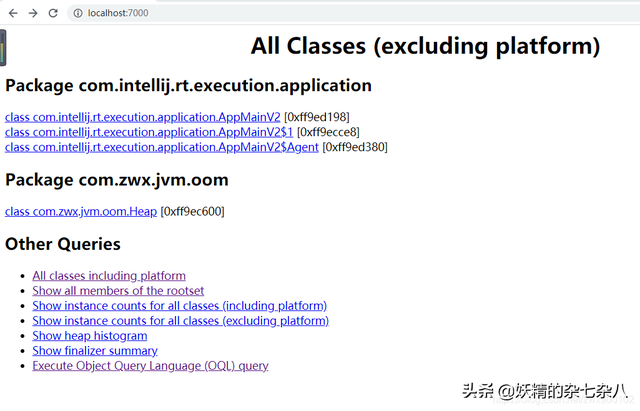Open All classes including platform
The height and width of the screenshot is (411, 640).
click(109, 276)
